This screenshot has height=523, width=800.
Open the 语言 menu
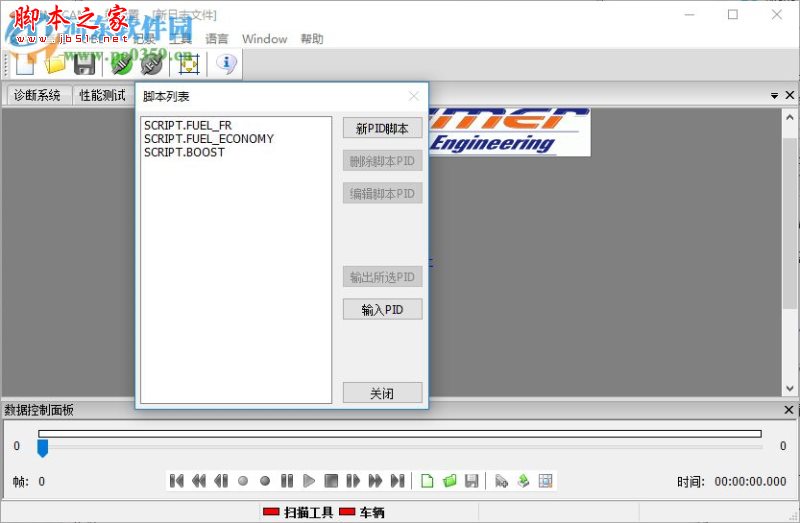pos(216,39)
